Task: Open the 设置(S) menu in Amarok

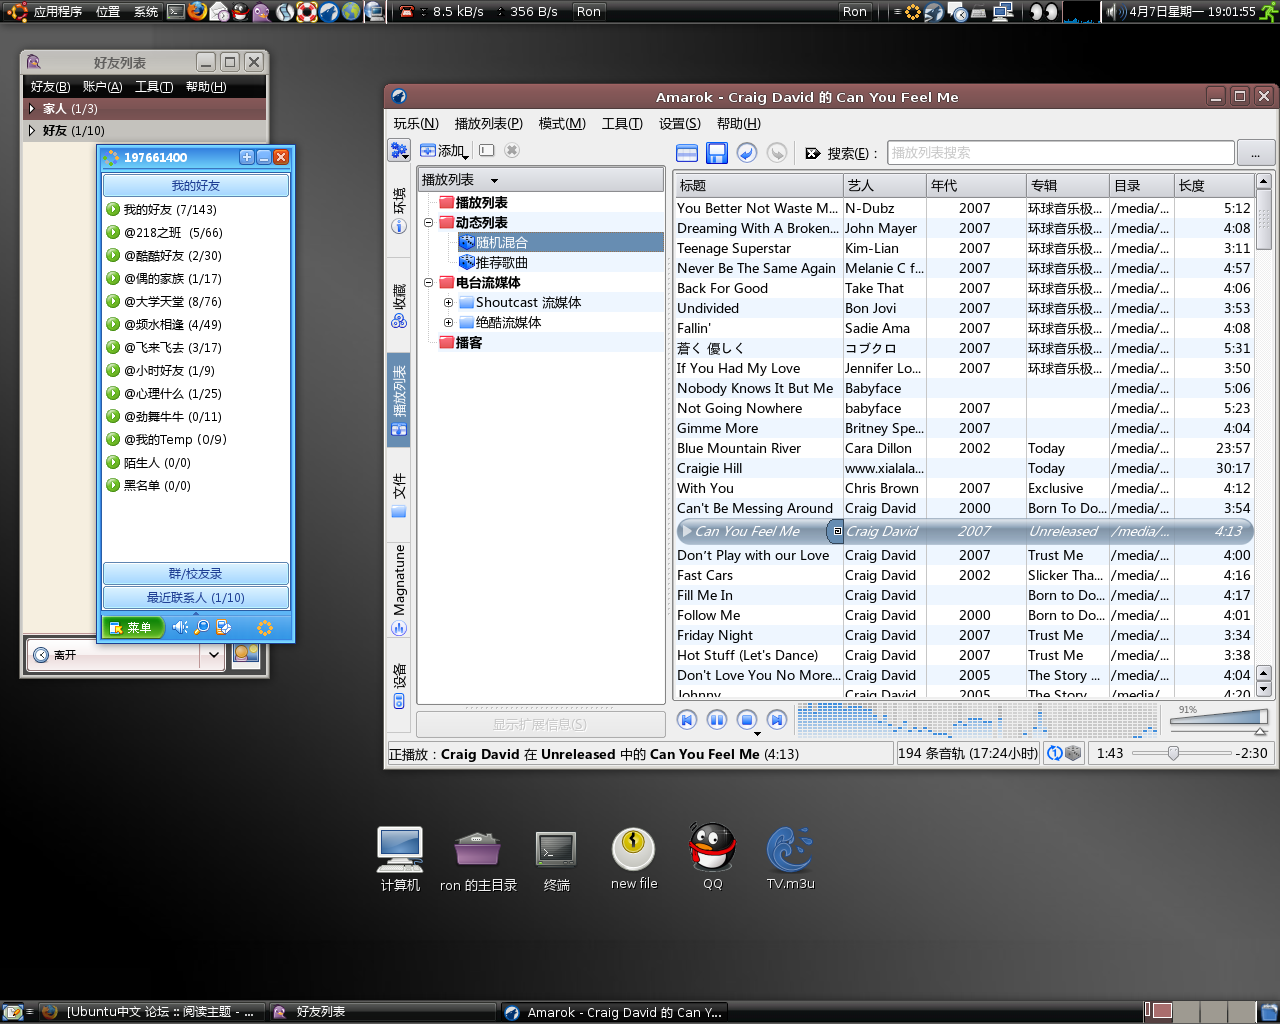Action: (x=680, y=123)
